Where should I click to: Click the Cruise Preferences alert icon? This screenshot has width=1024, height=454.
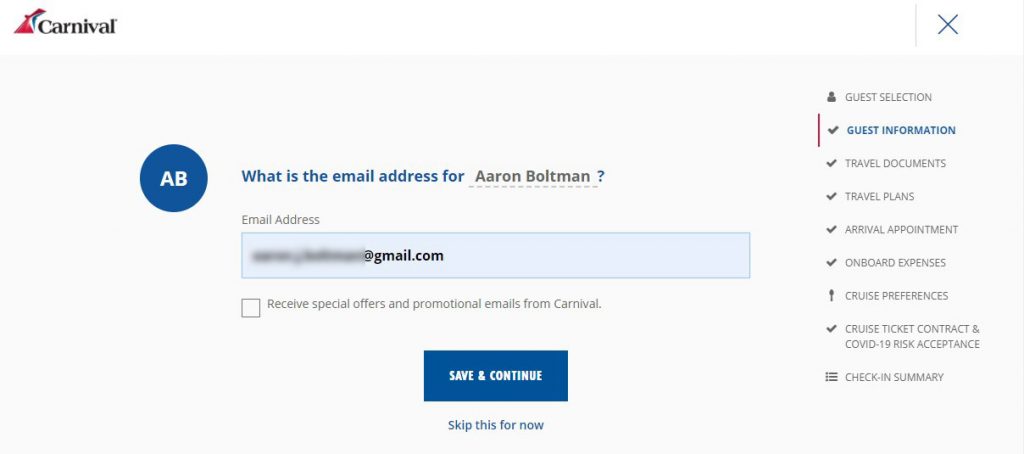click(831, 296)
